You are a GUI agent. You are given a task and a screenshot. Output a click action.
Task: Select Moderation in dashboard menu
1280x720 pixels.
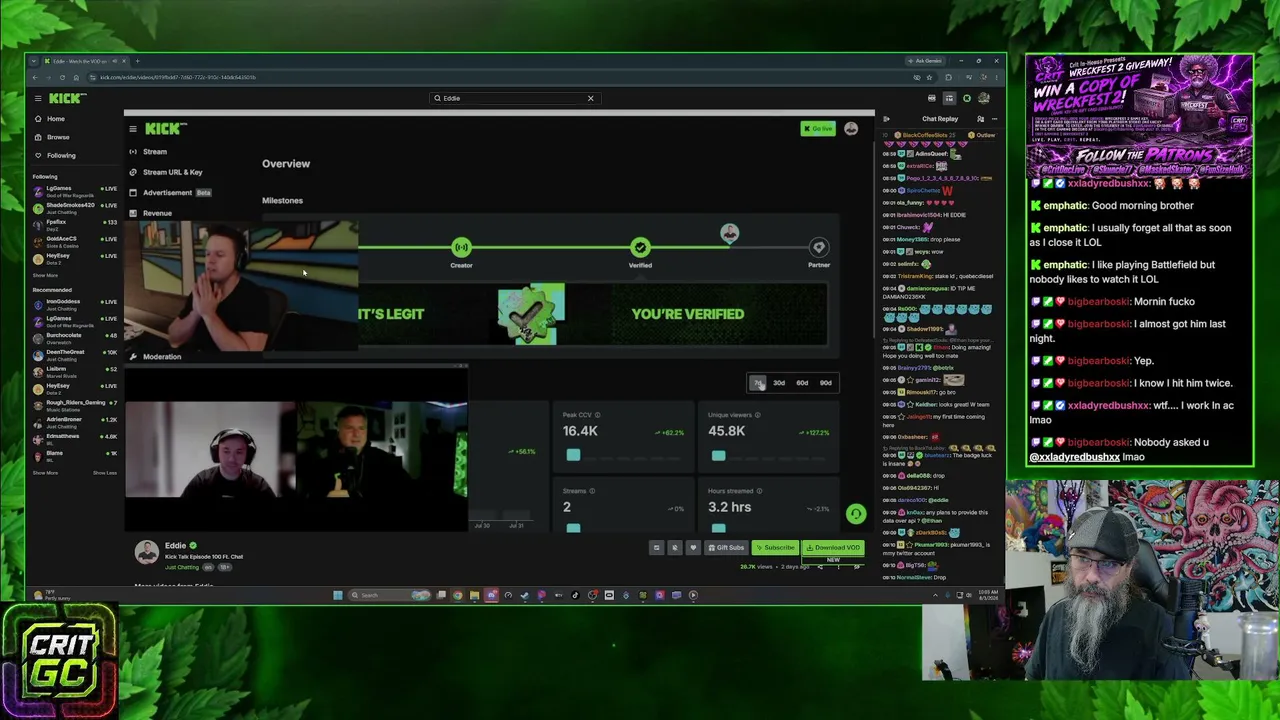pyautogui.click(x=156, y=357)
